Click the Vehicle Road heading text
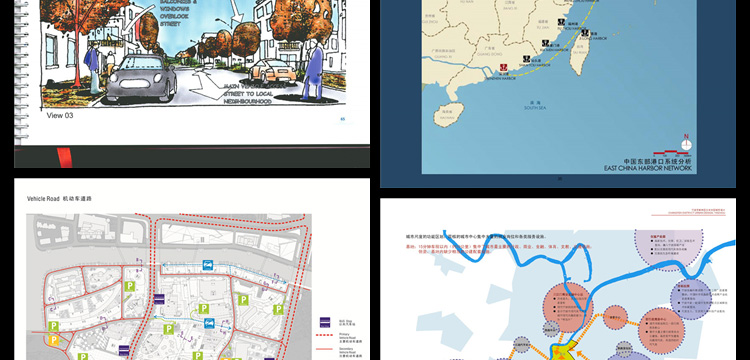 tap(43, 198)
